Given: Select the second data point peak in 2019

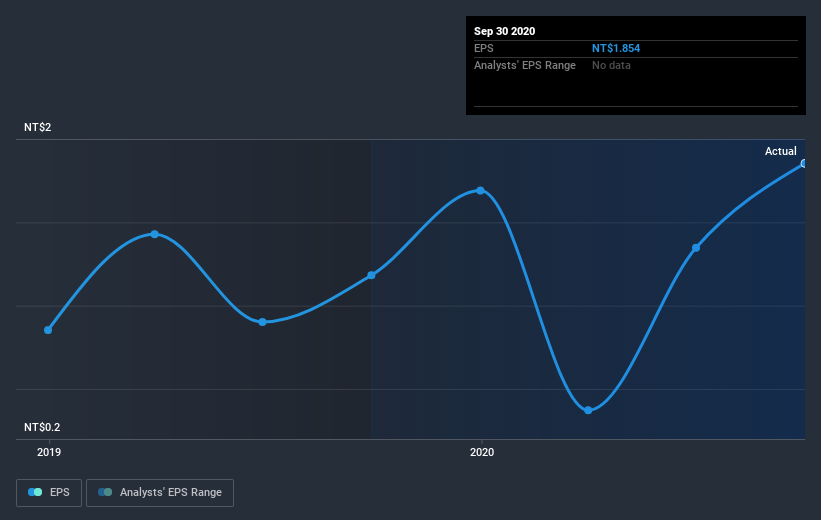Looking at the screenshot, I should (x=154, y=234).
